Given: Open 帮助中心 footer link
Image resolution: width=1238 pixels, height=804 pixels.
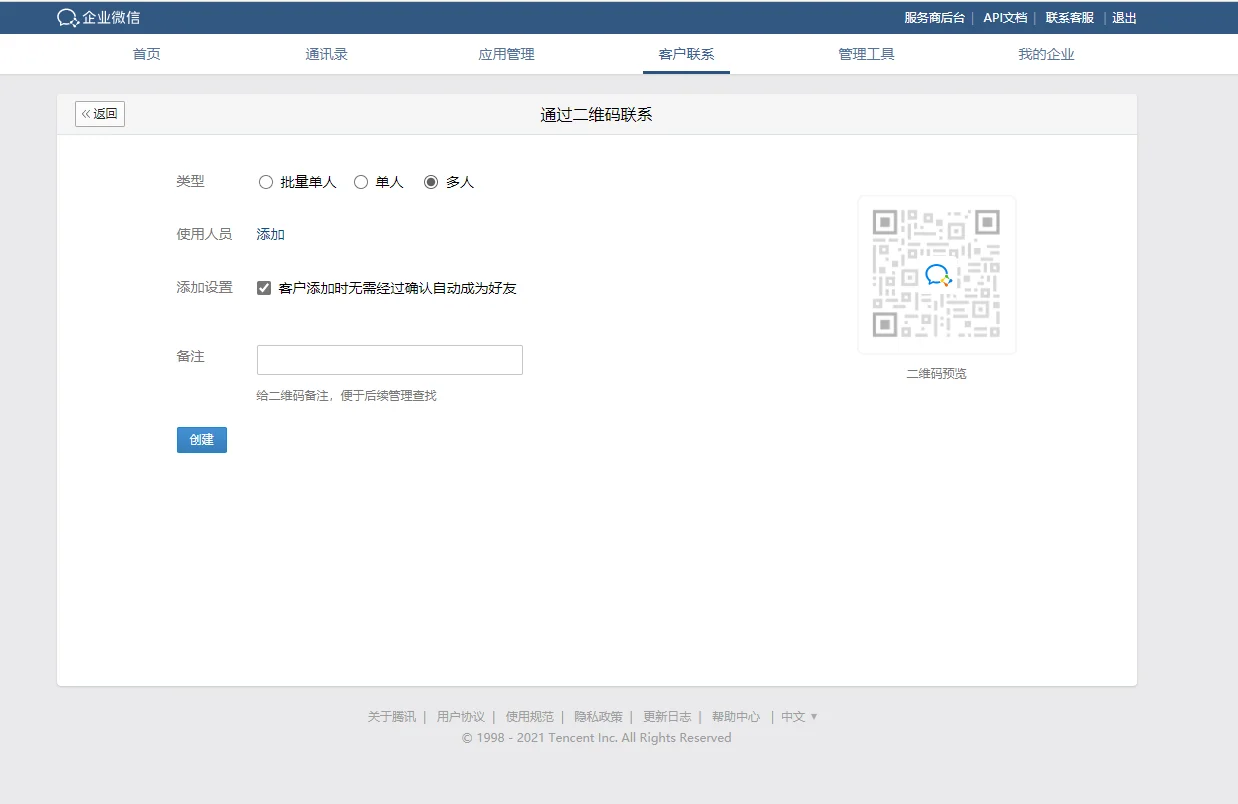Looking at the screenshot, I should 736,717.
